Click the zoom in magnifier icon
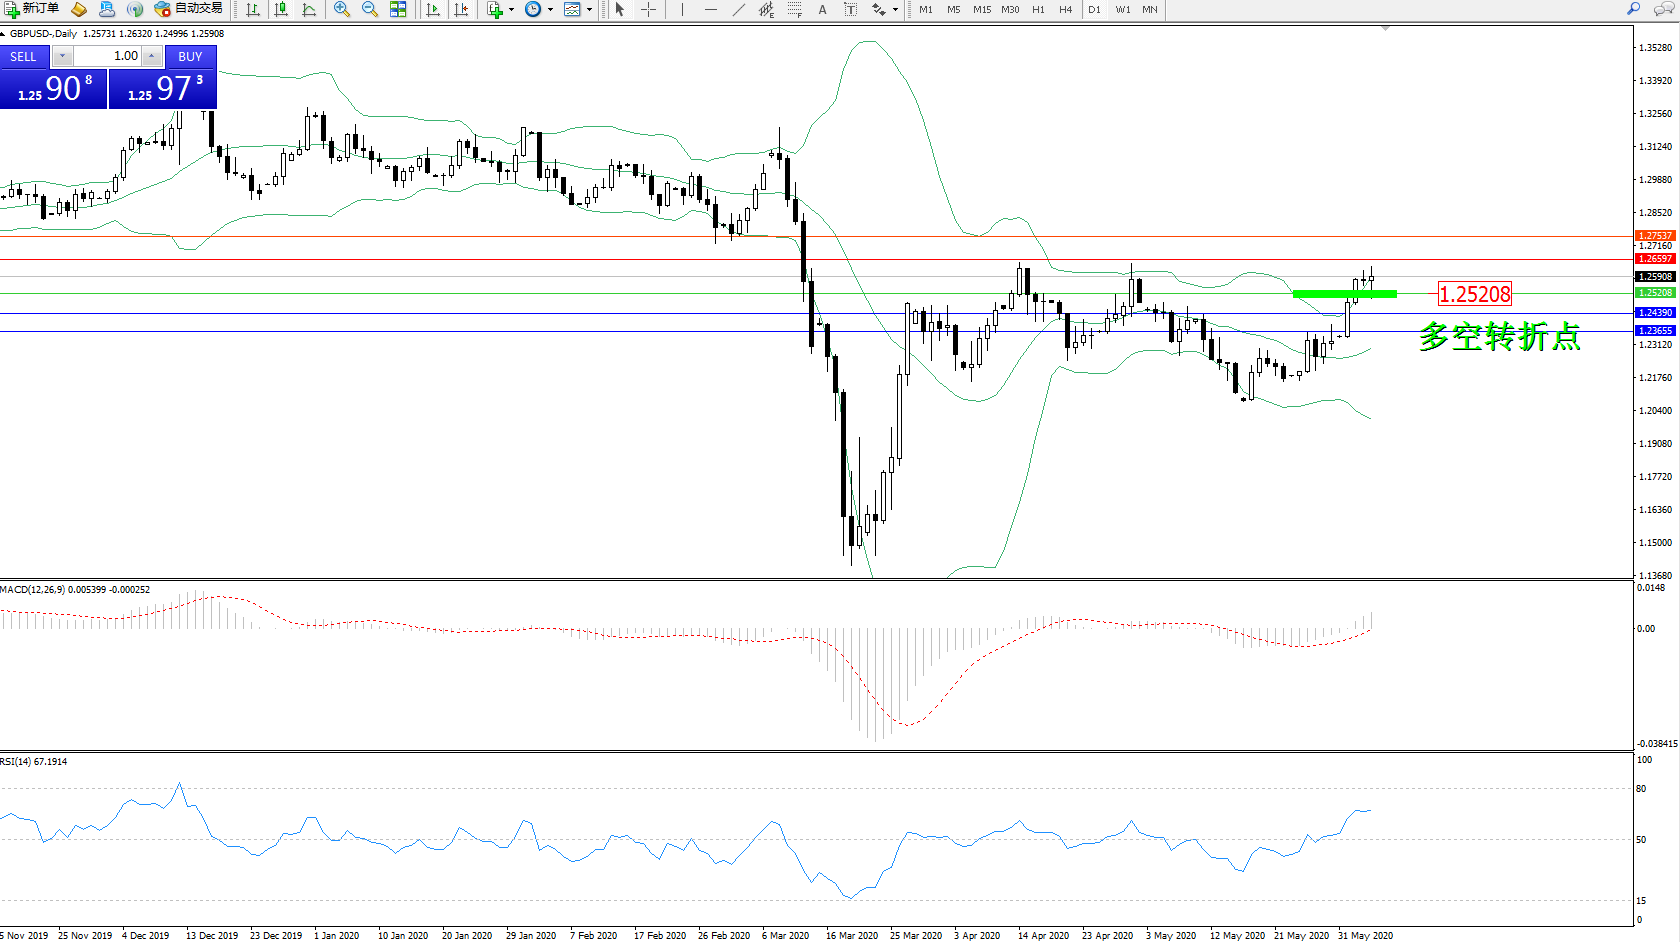Screen dimensions: 1680x942 pos(342,9)
